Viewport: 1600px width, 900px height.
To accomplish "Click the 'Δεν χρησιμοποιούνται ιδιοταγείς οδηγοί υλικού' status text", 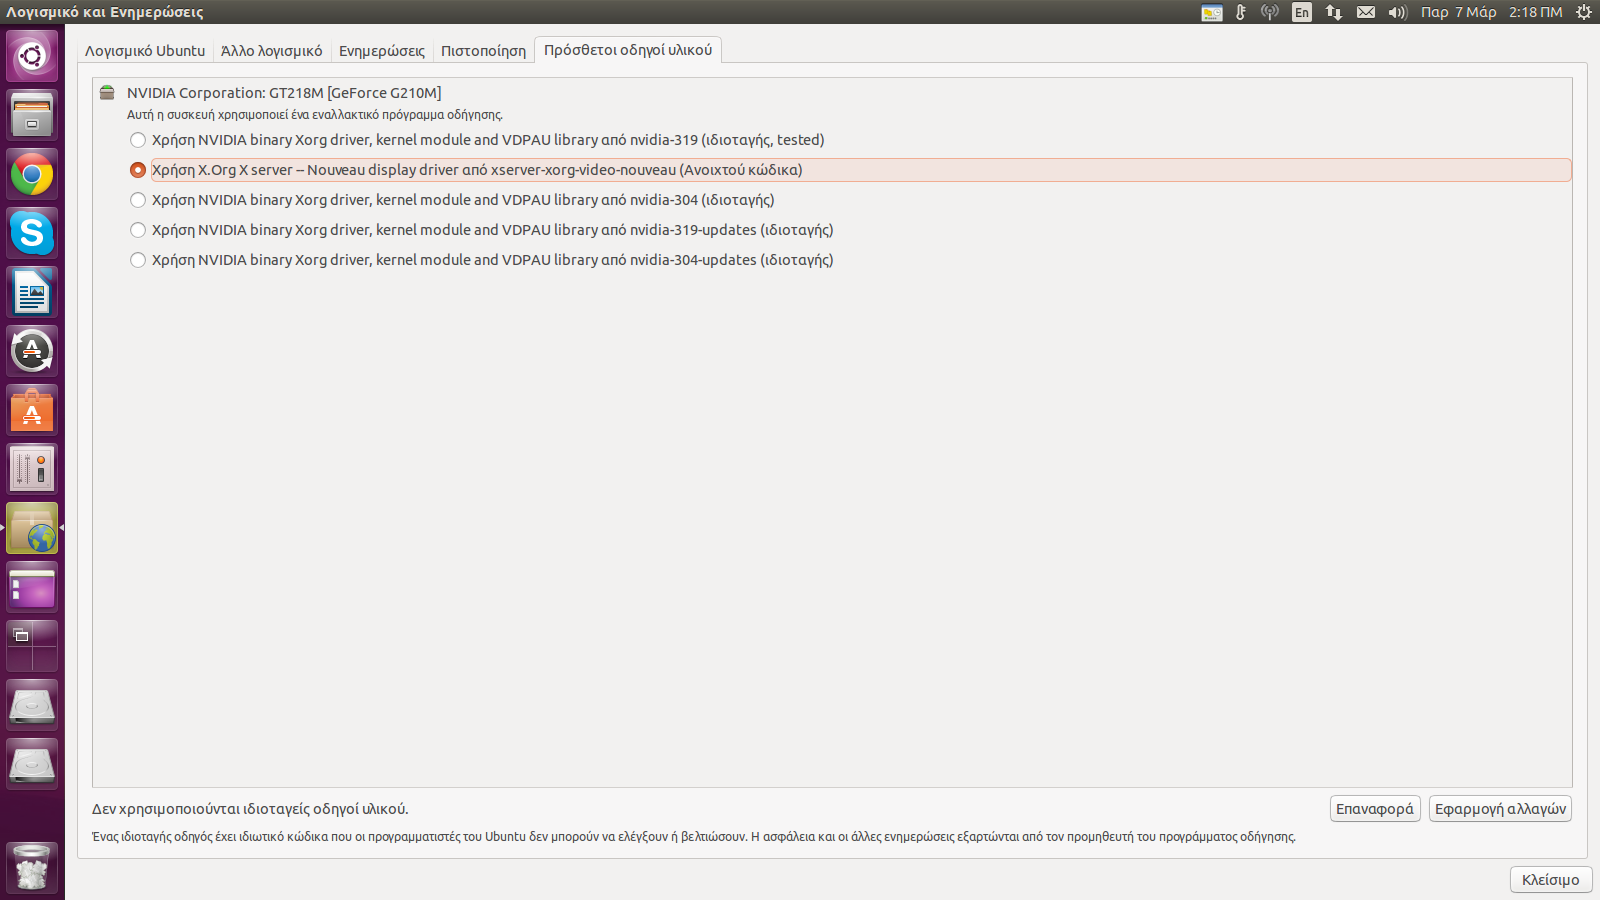I will 250,809.
